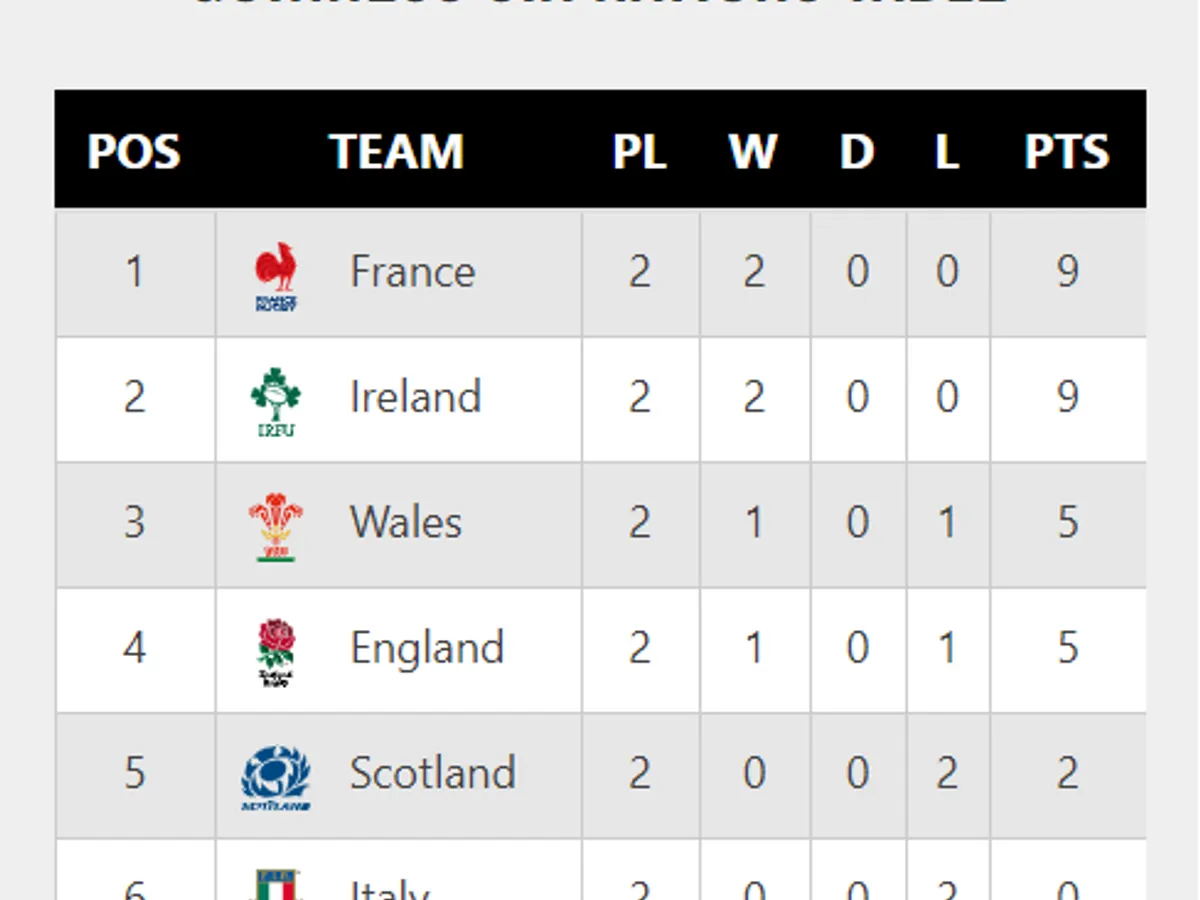The width and height of the screenshot is (1200, 900).
Task: Click the L column header
Action: click(947, 152)
